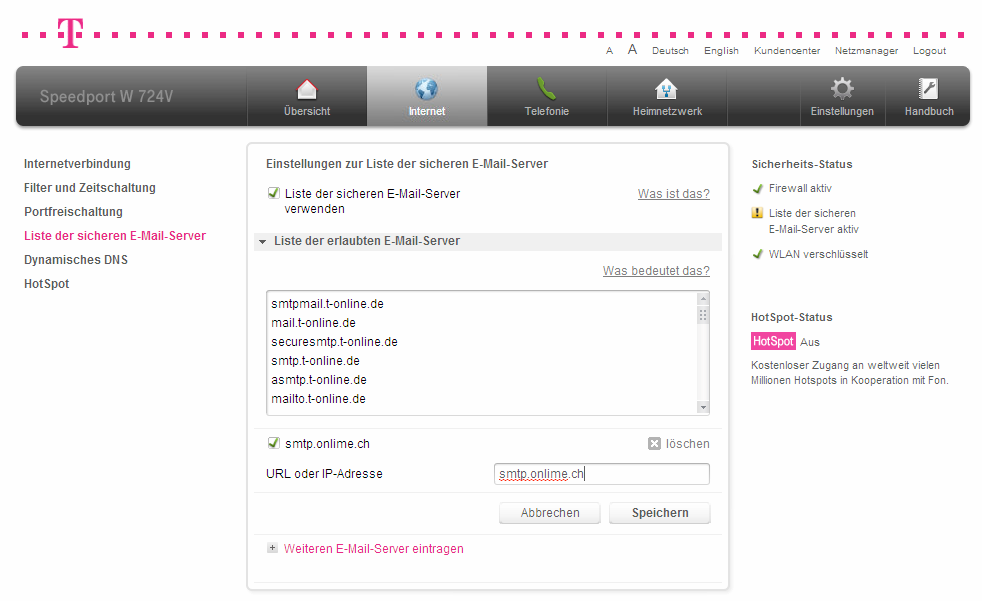The width and height of the screenshot is (982, 601).
Task: Click the plus icon beside Weiteren E-Mail-Server
Action: [272, 548]
